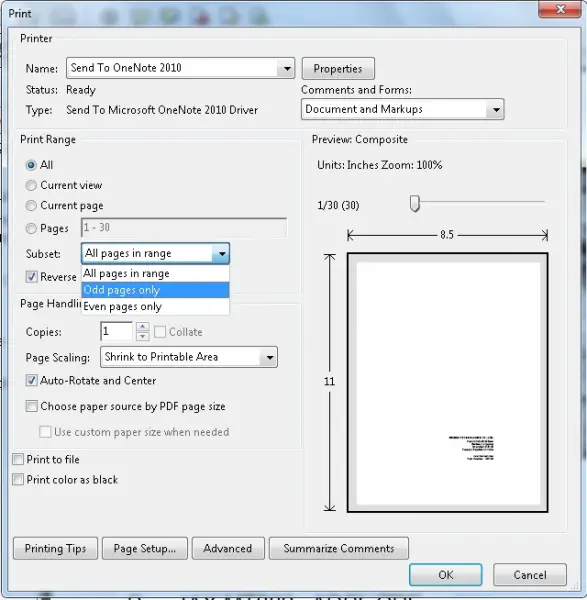
Task: Open the Advanced print settings
Action: (228, 548)
